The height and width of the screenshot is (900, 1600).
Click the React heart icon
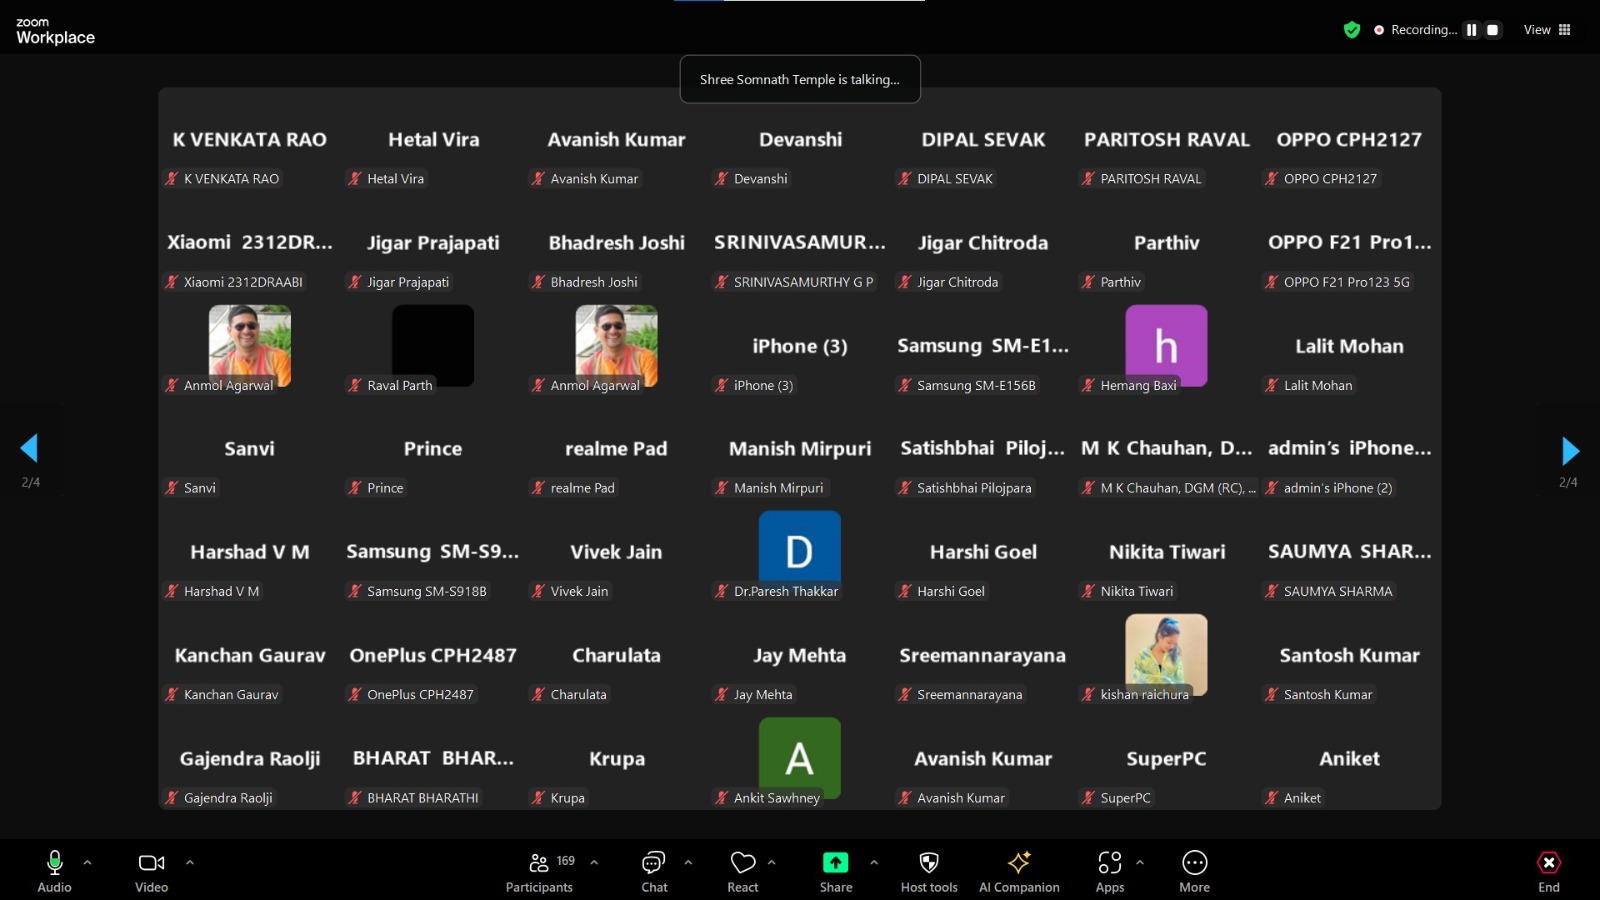pyautogui.click(x=742, y=870)
